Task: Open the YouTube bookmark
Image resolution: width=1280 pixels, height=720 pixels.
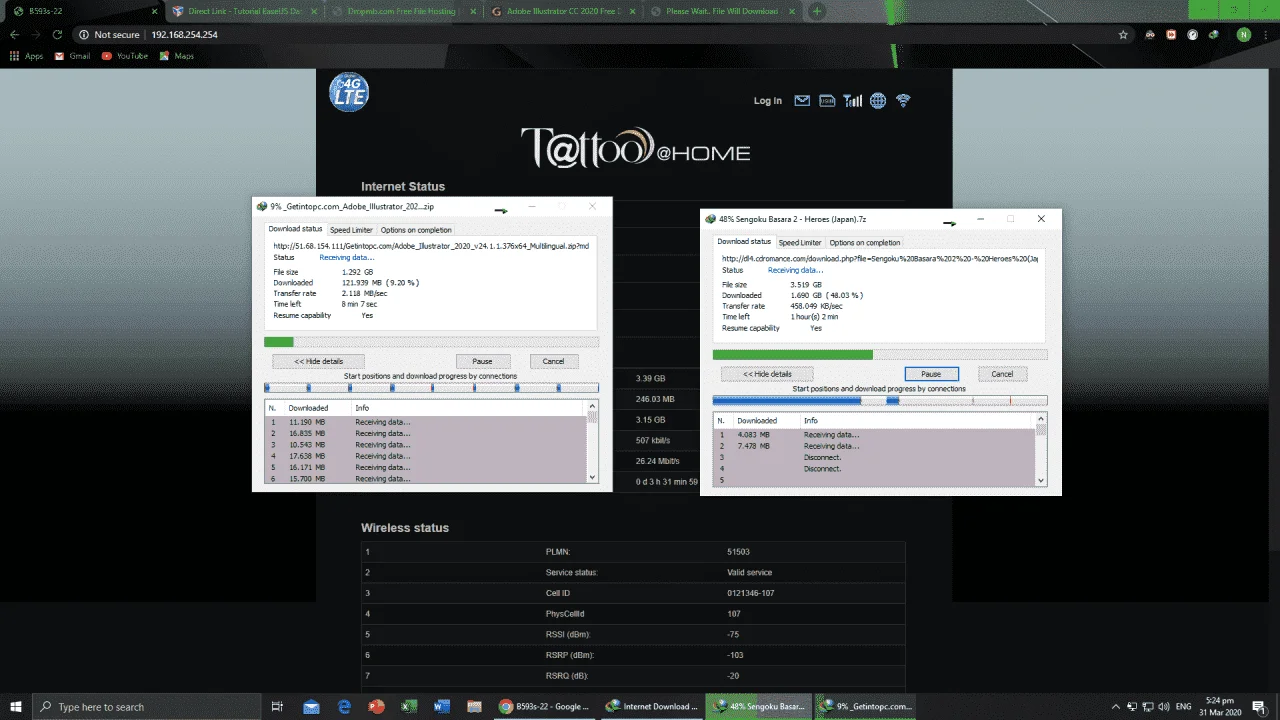Action: click(125, 56)
